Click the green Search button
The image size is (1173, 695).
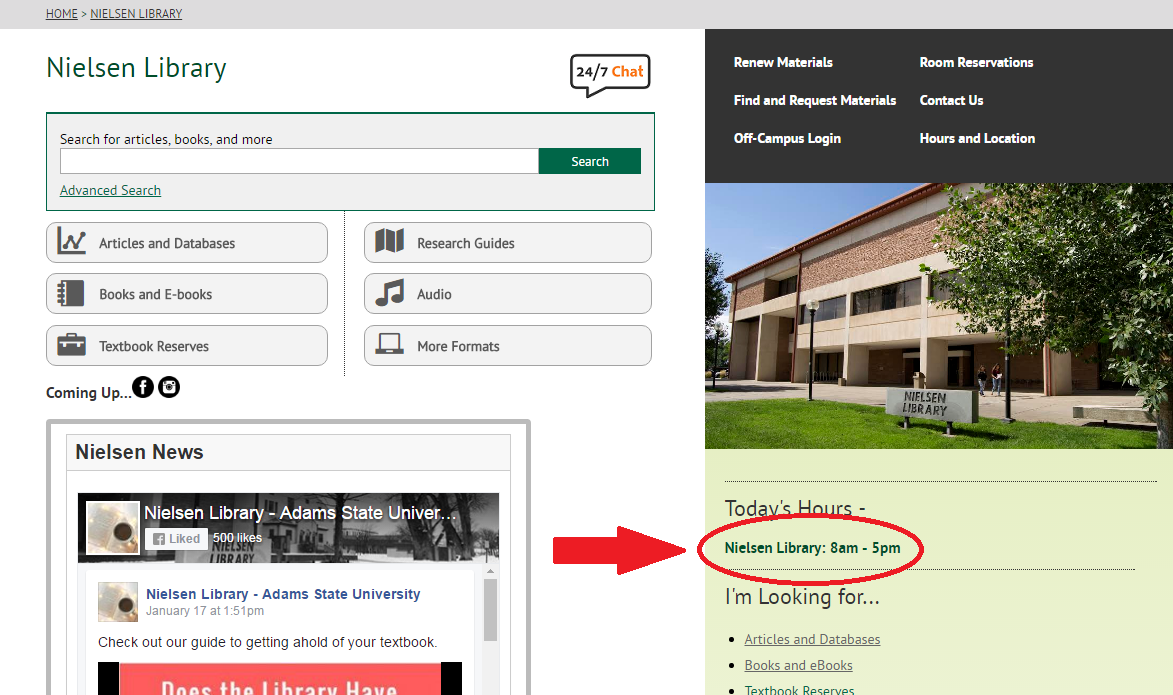[x=589, y=161]
